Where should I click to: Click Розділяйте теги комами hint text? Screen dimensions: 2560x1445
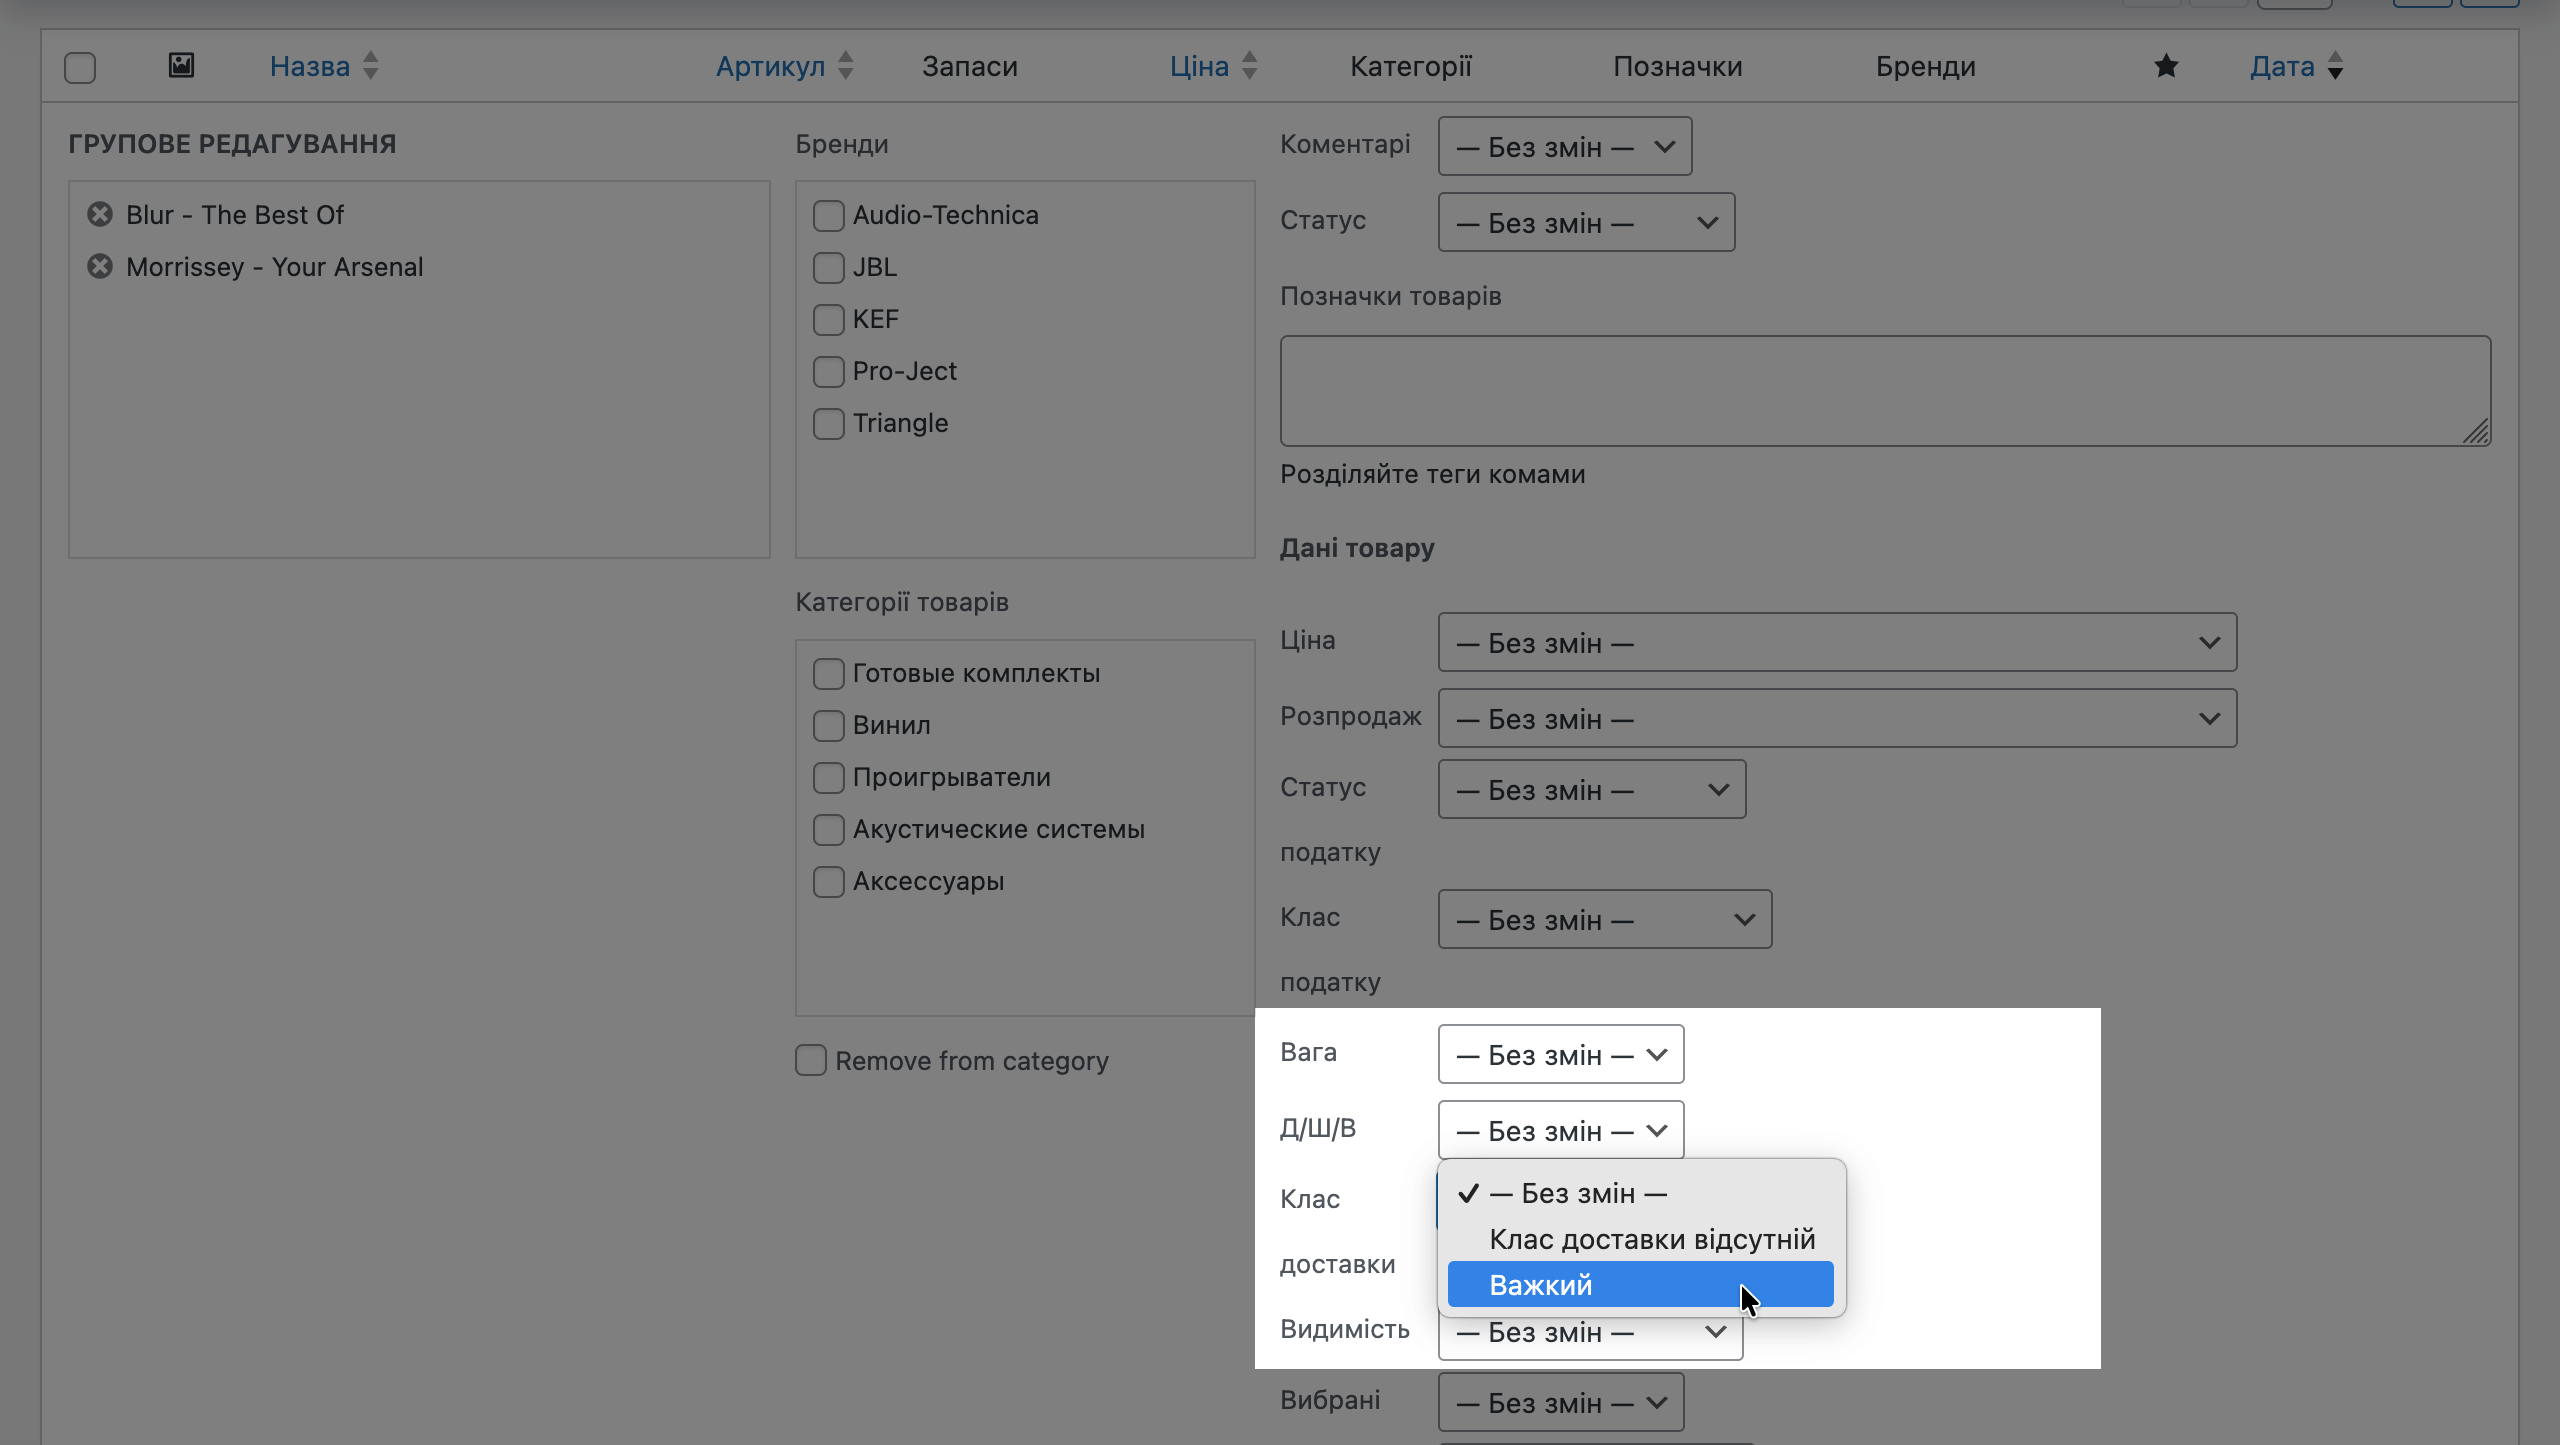1432,474
